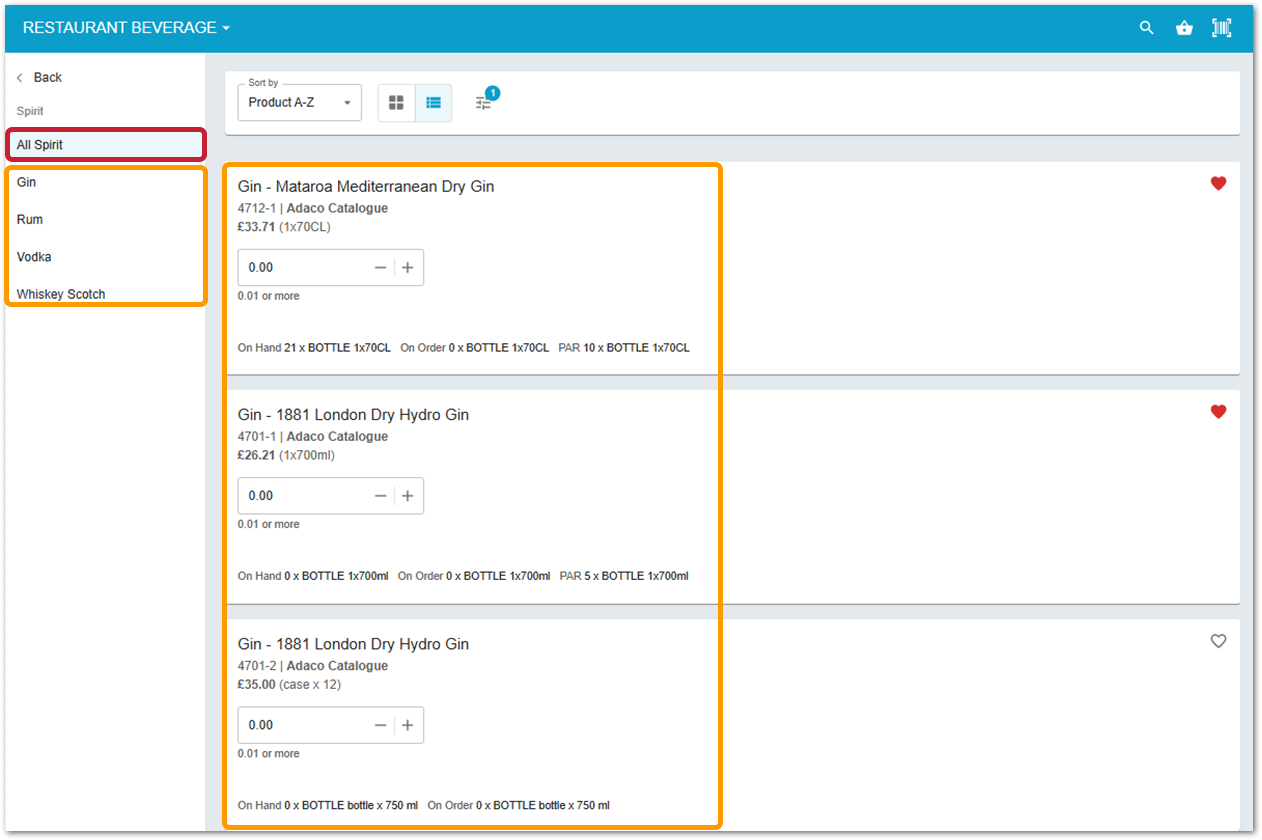Unfavorite the 1881 London Dry Hydro Gin bottle
Image resolution: width=1262 pixels, height=840 pixels.
click(x=1218, y=411)
